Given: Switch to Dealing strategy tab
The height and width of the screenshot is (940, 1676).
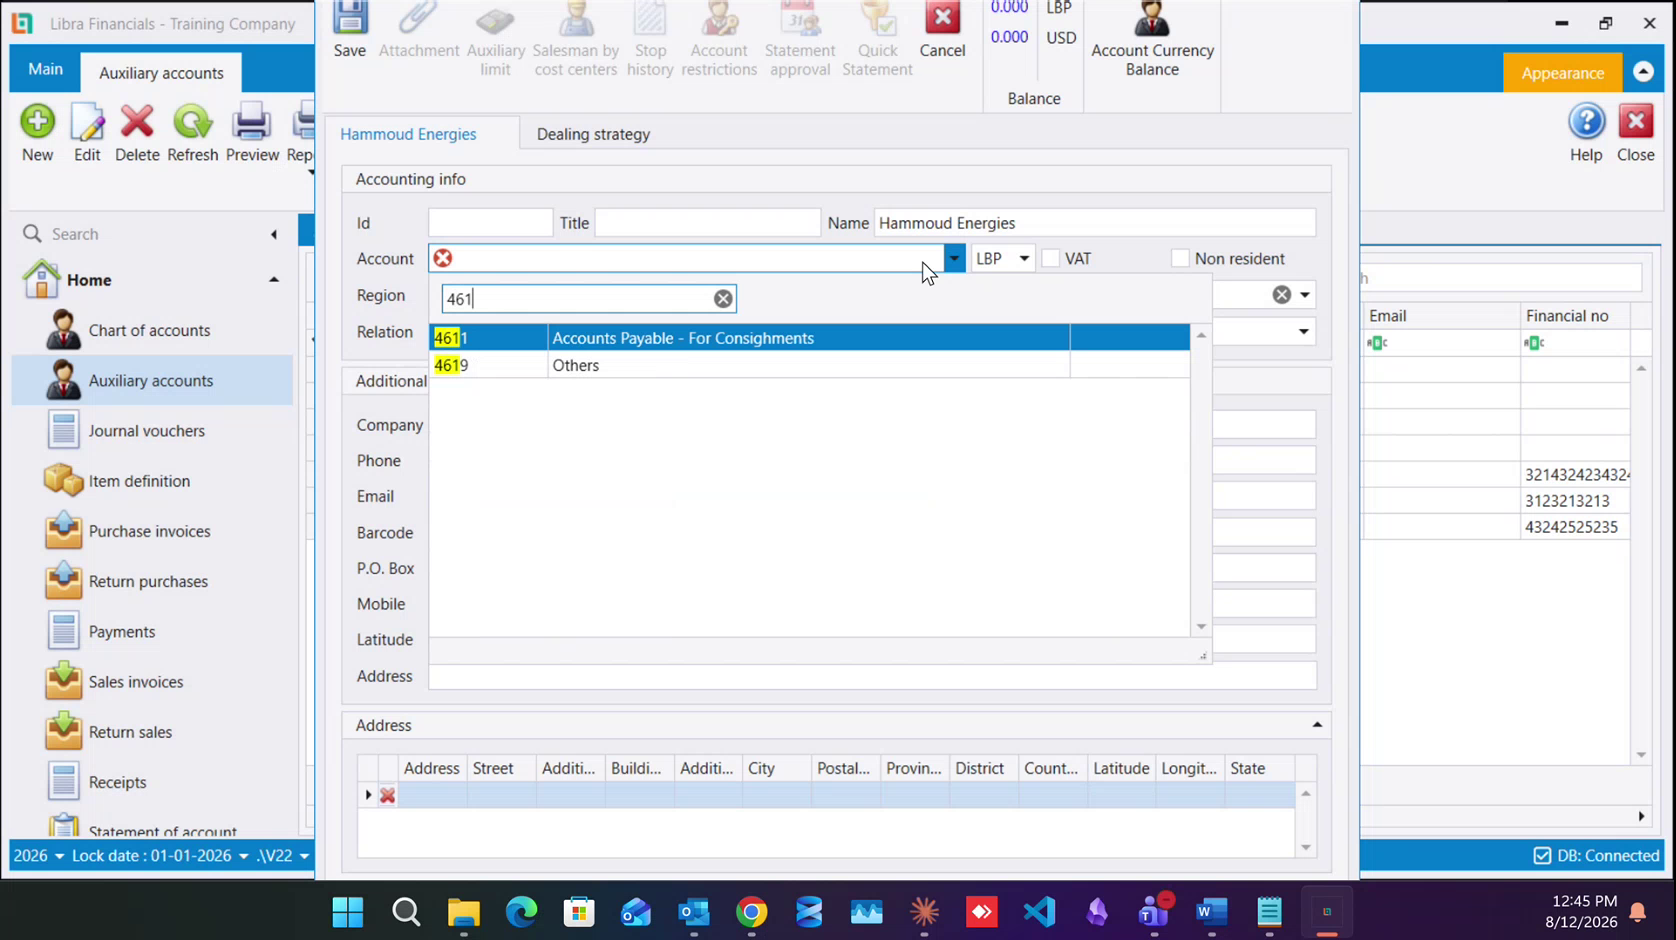Looking at the screenshot, I should click(x=593, y=134).
